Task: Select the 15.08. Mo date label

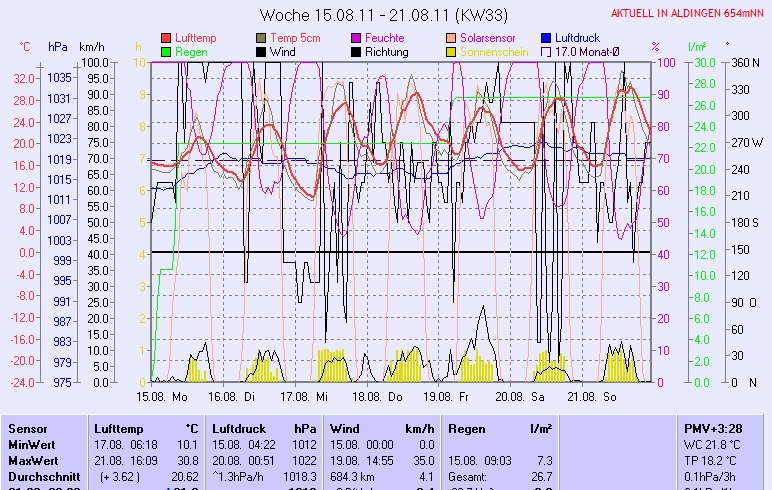Action: [x=162, y=397]
